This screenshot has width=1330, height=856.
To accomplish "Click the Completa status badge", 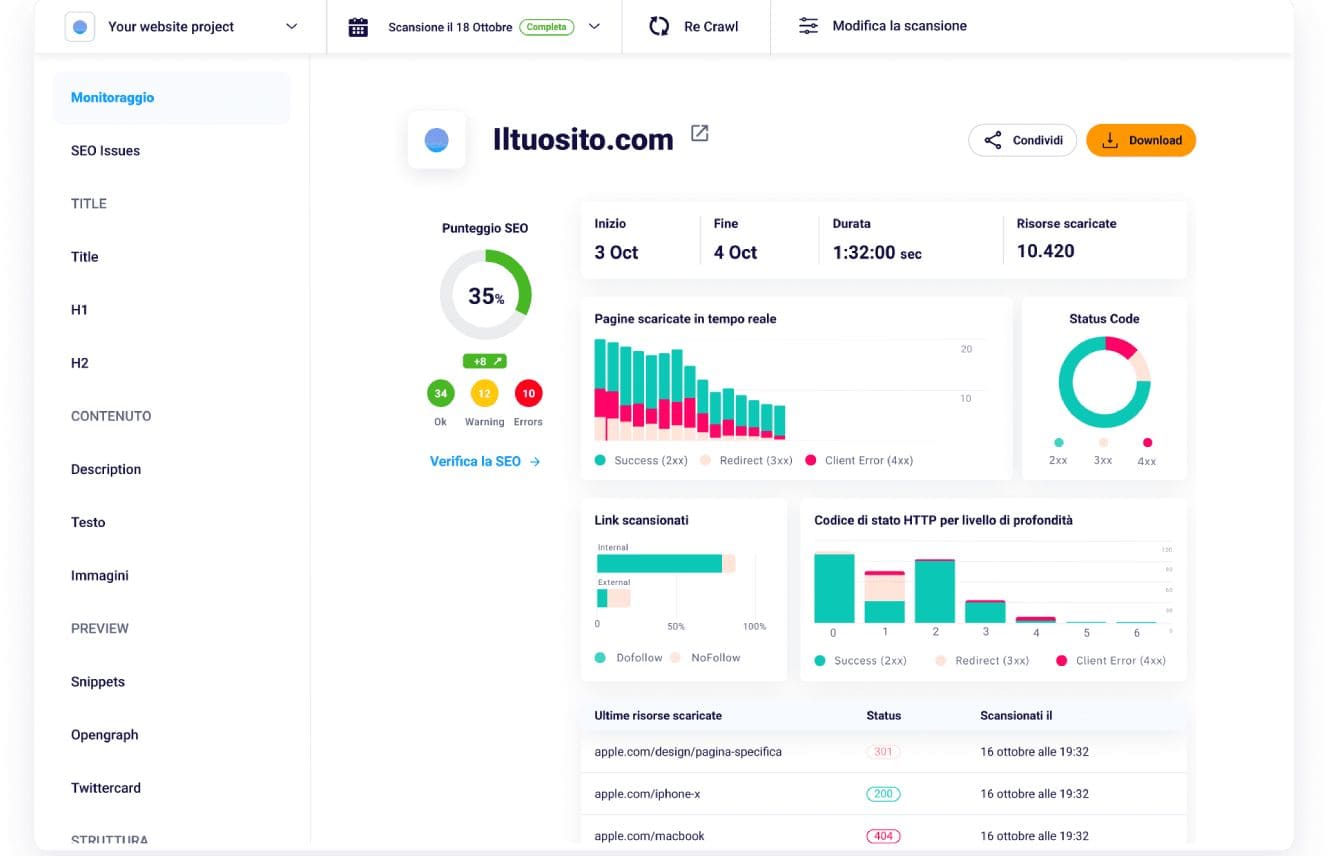I will click(x=546, y=27).
